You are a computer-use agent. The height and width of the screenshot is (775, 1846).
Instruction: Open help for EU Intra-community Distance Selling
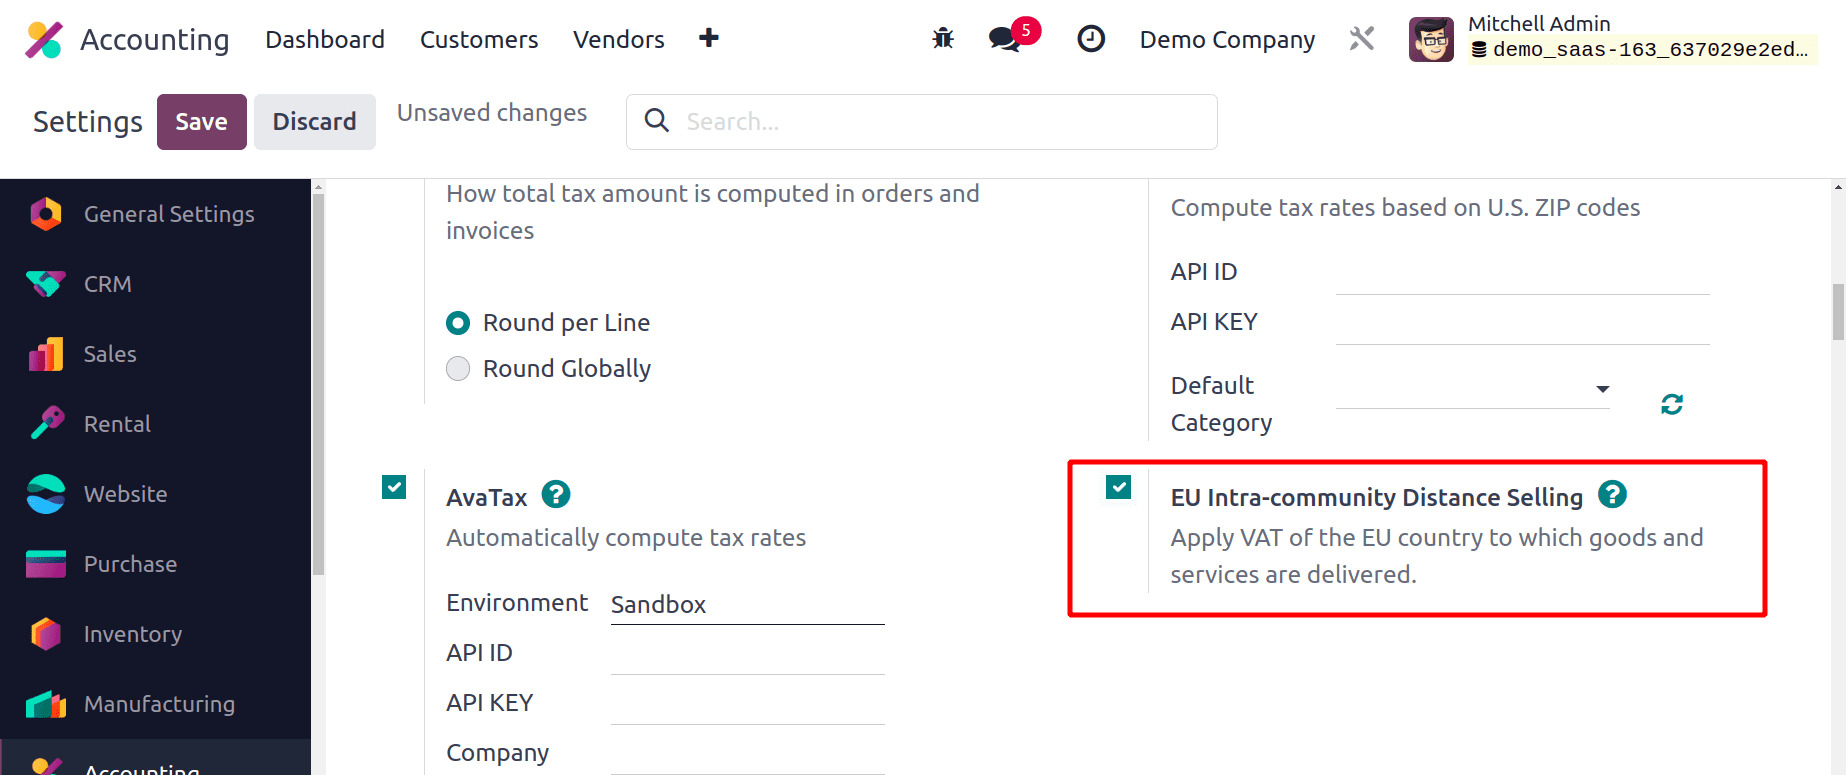(x=1612, y=495)
